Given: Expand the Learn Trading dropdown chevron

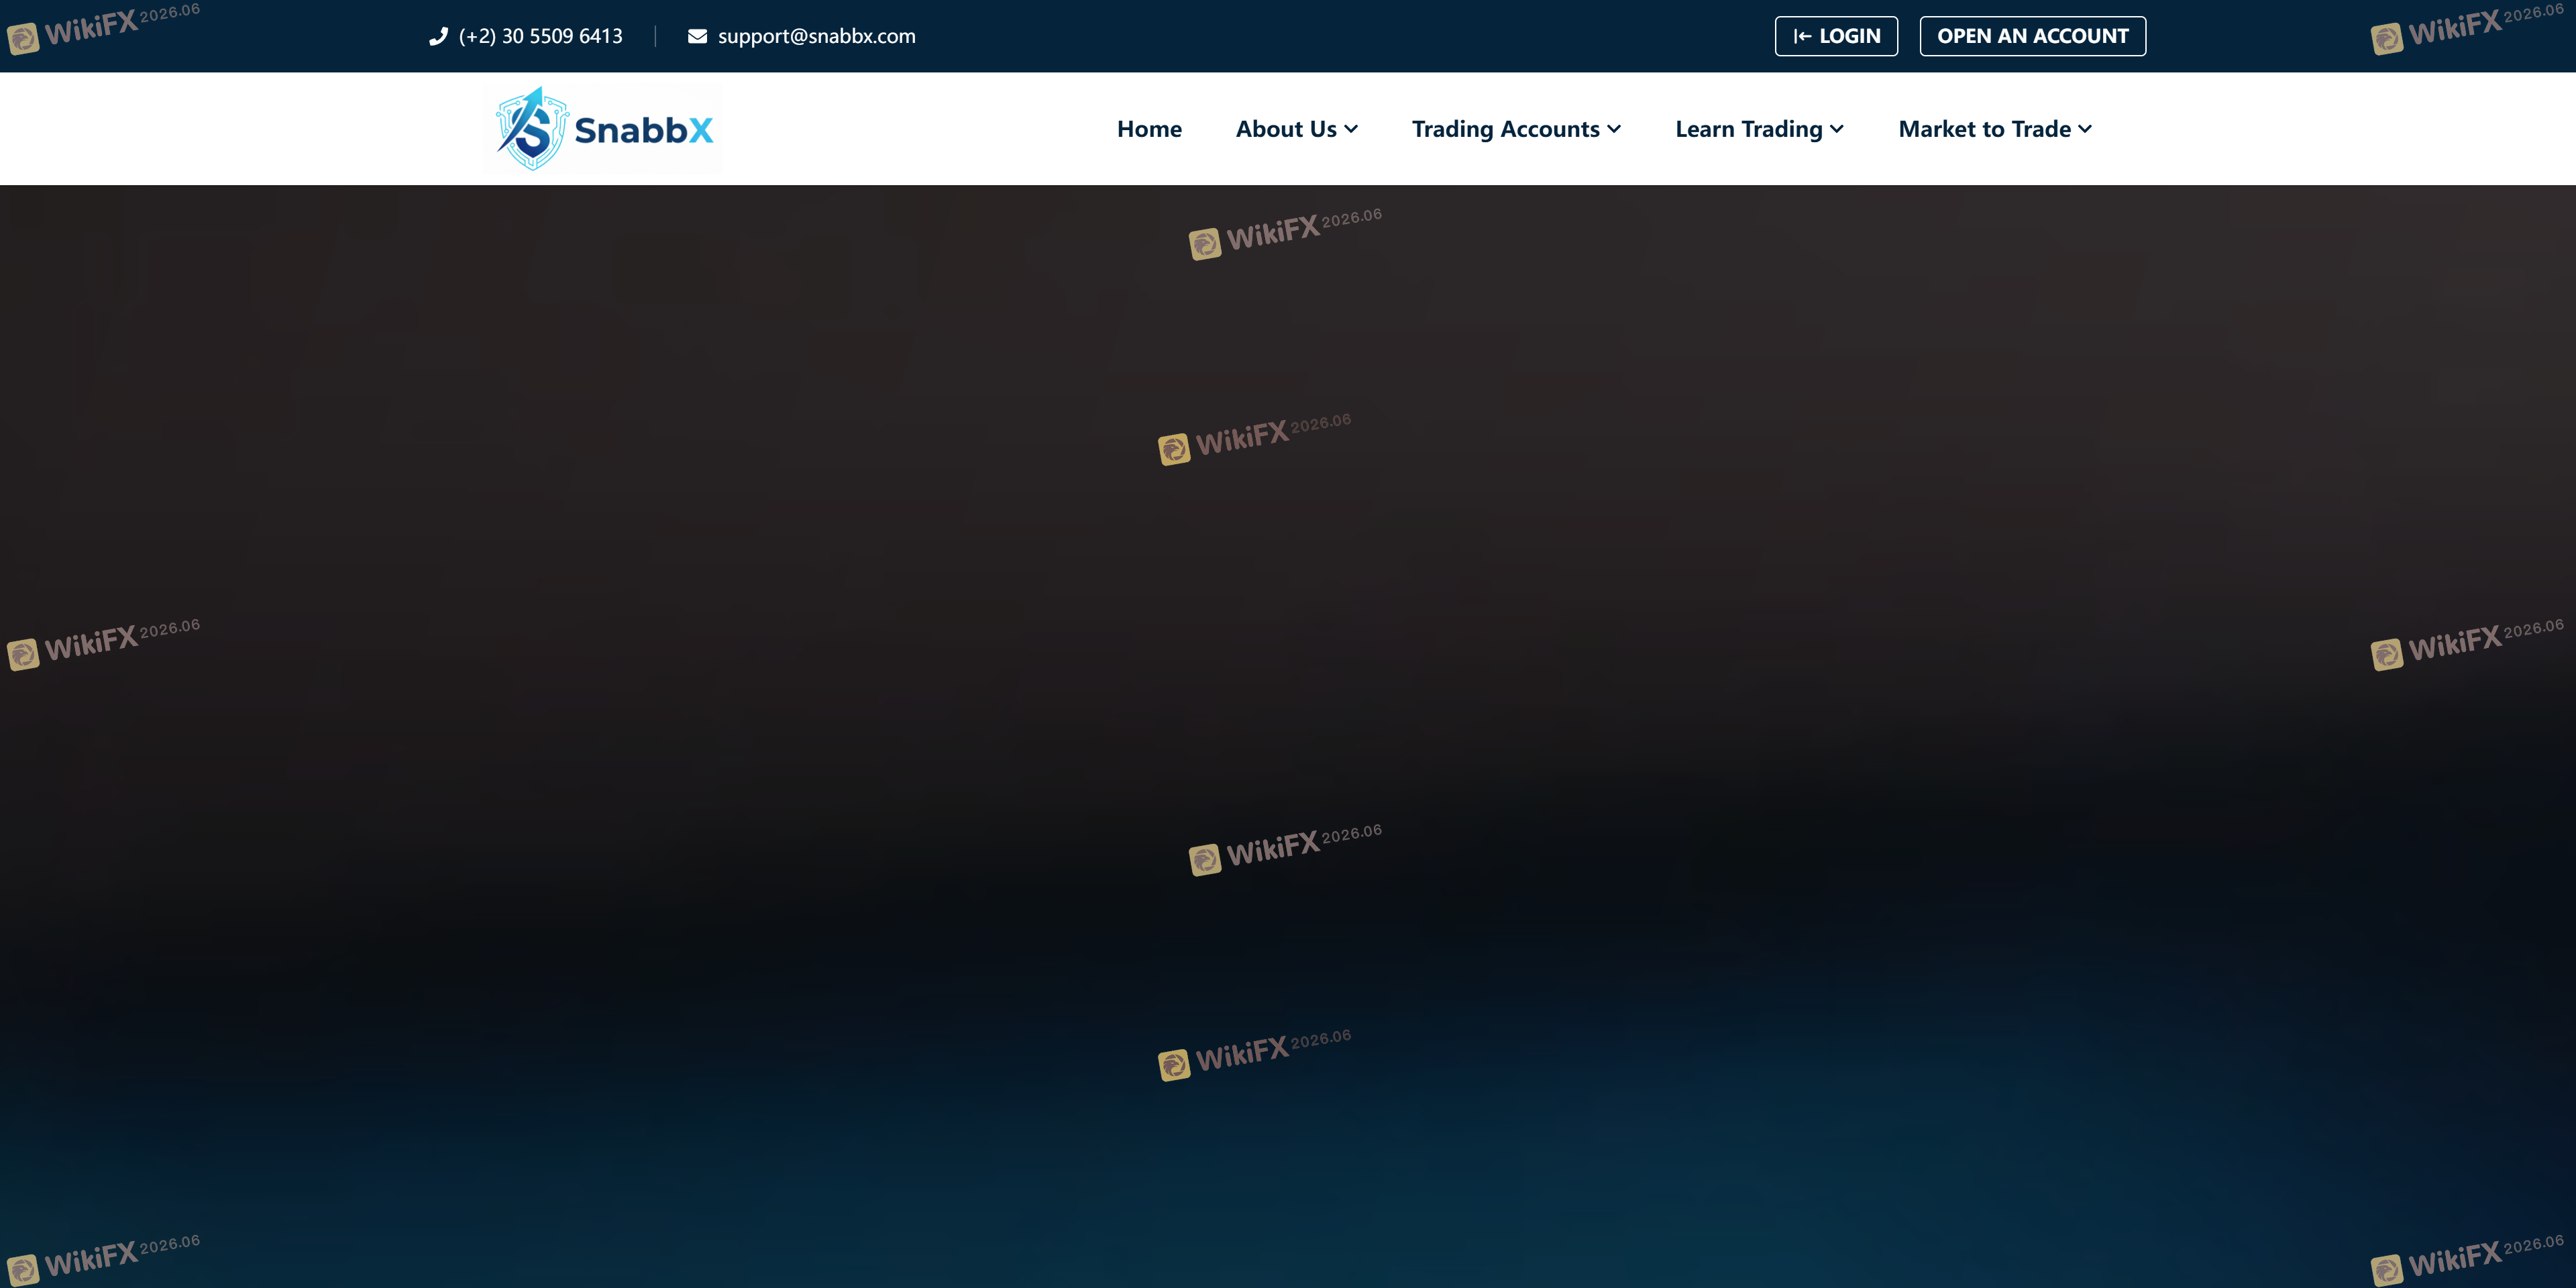Looking at the screenshot, I should click(x=1837, y=129).
